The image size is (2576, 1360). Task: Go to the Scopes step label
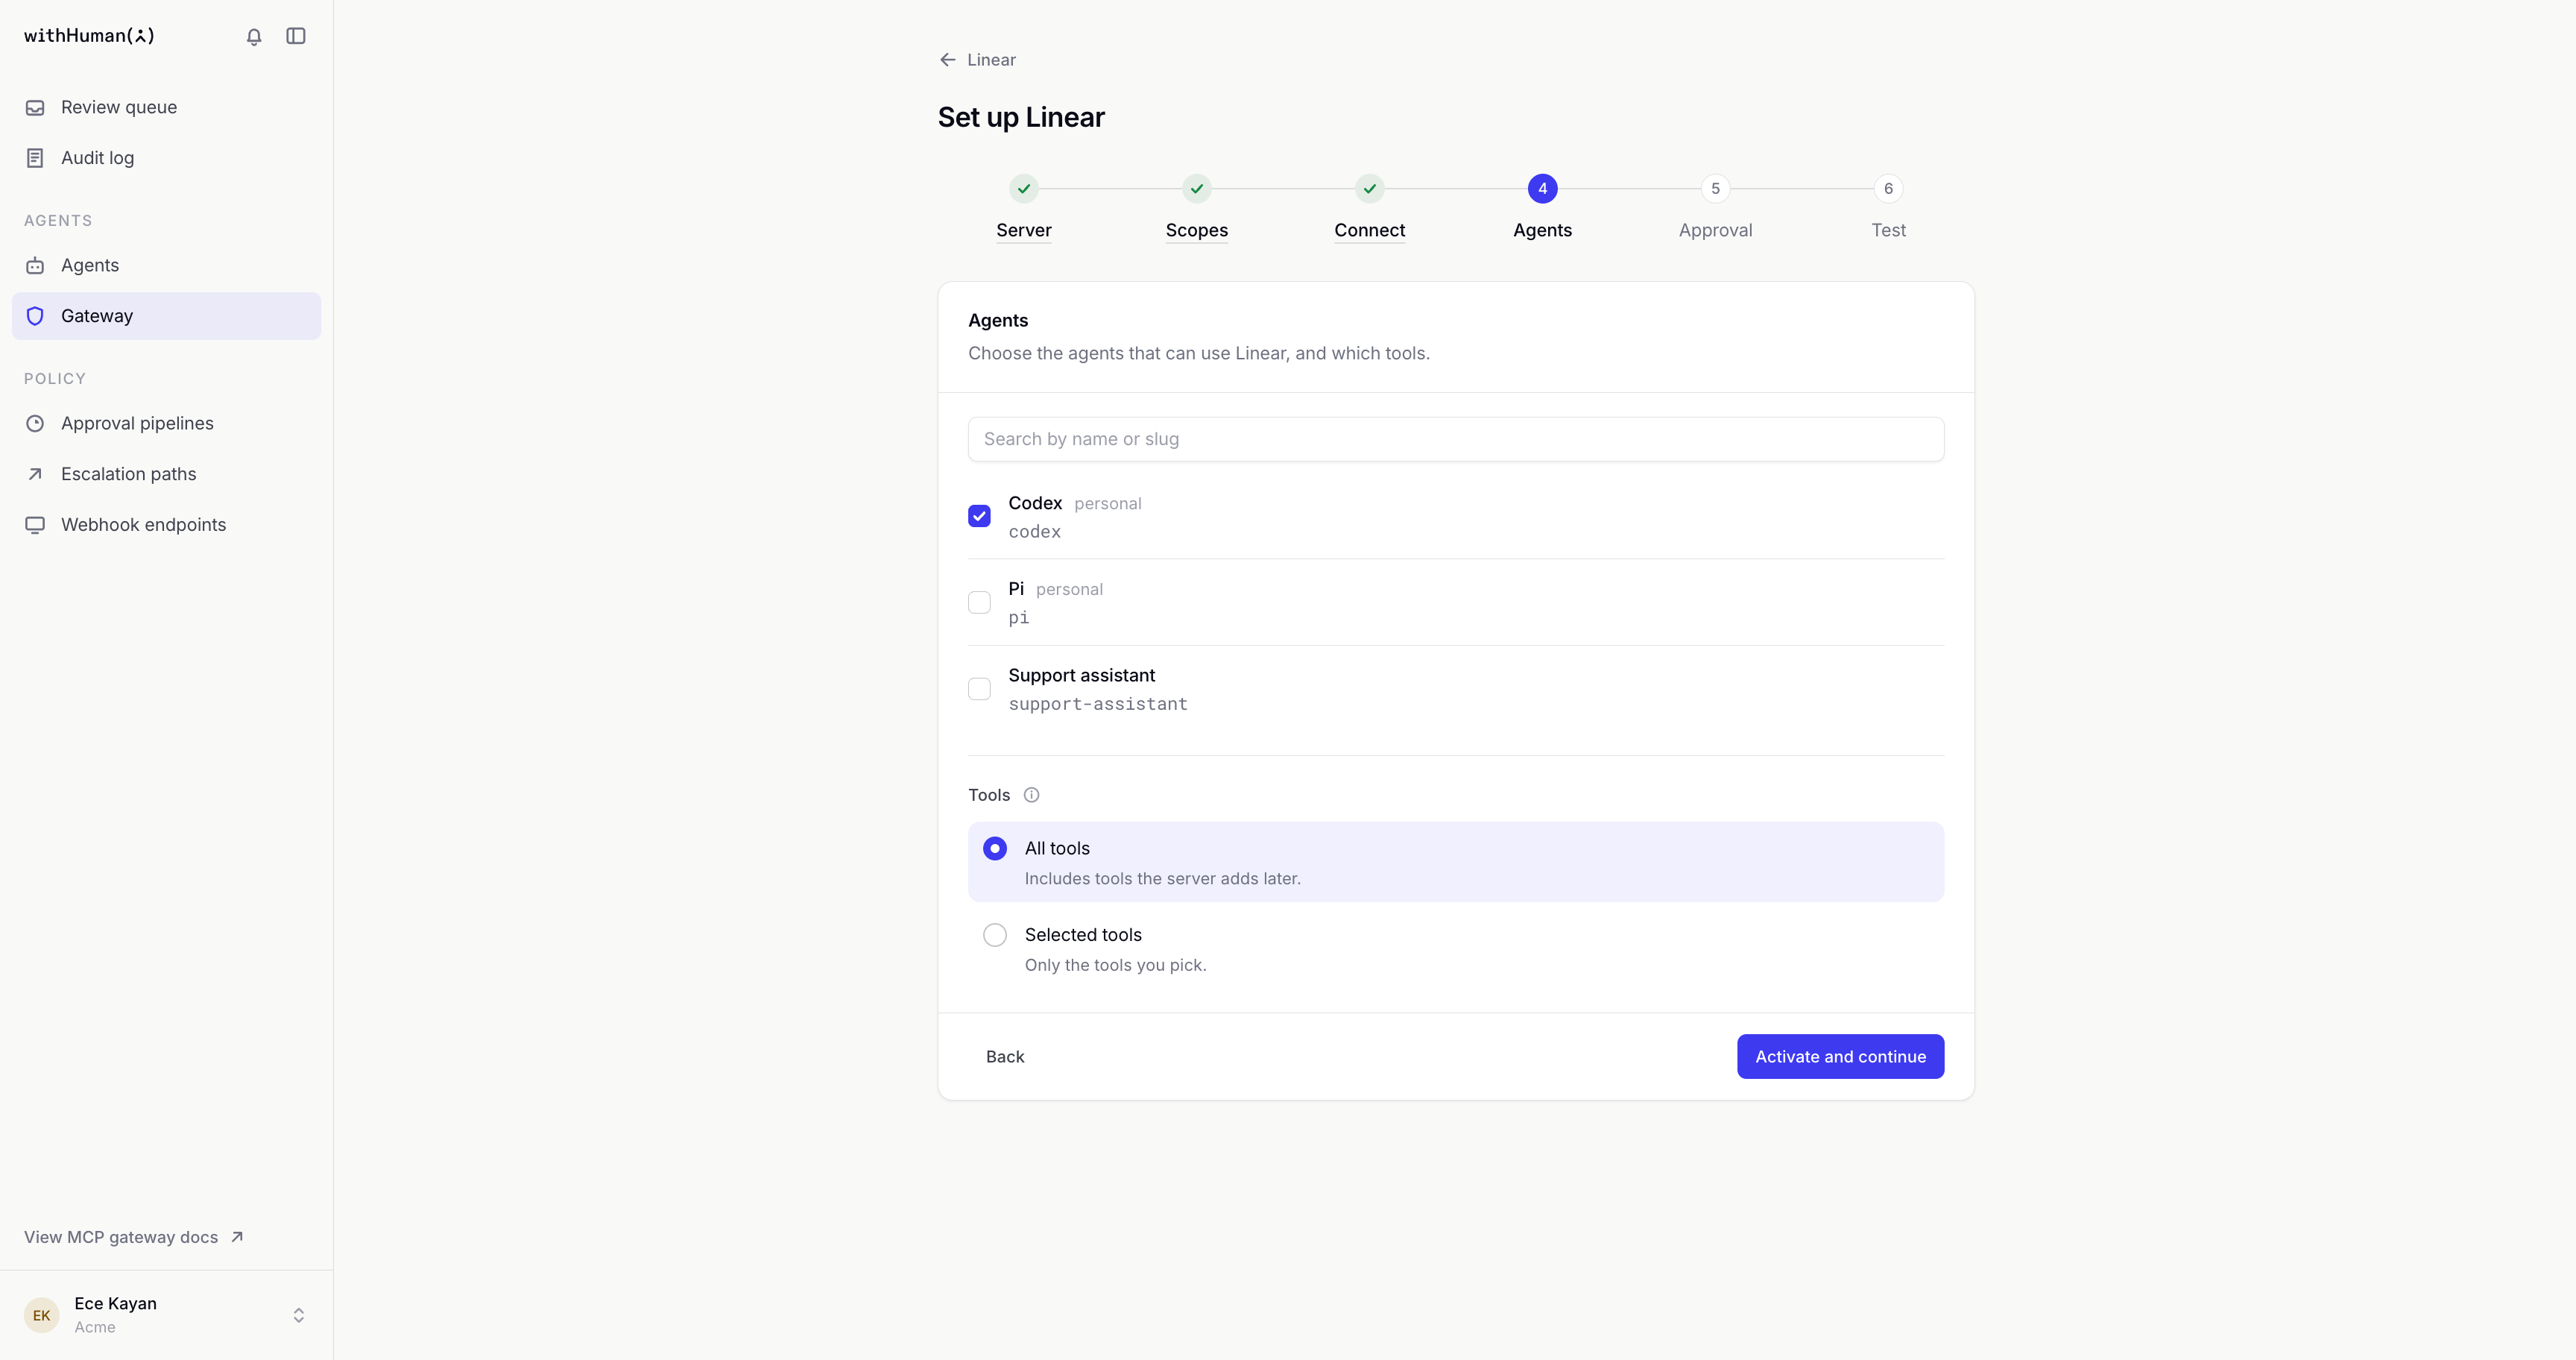tap(1197, 230)
